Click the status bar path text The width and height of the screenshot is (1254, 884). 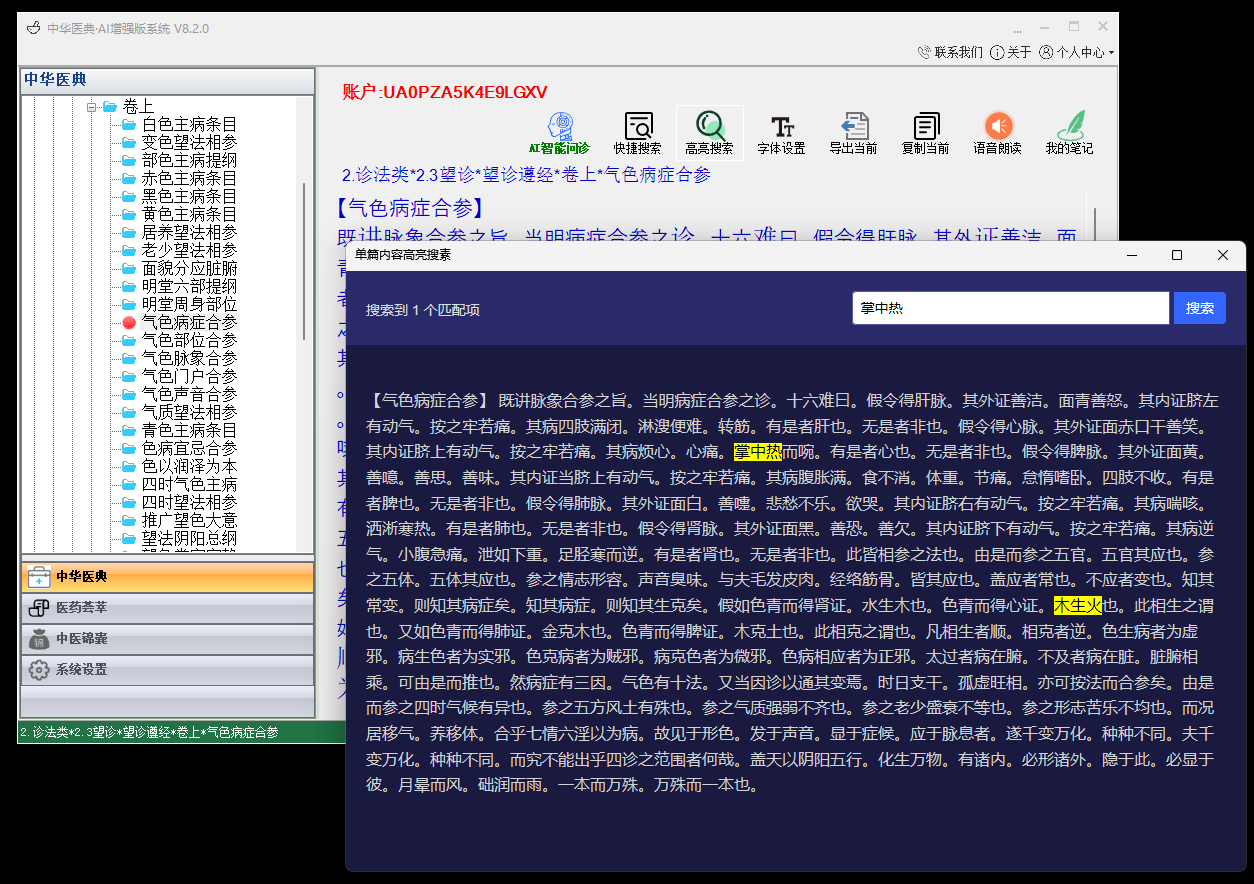149,733
